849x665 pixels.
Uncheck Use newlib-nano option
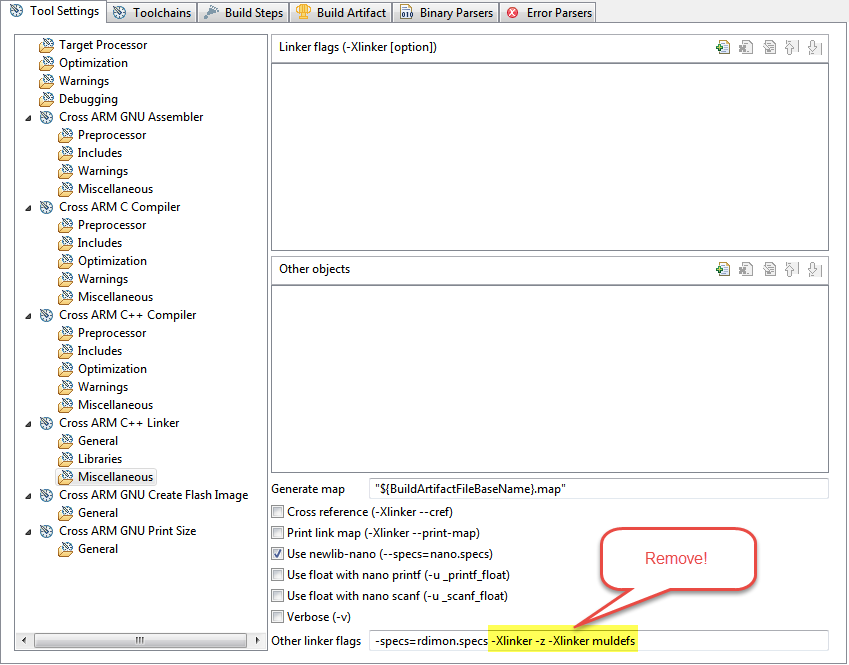coord(278,554)
